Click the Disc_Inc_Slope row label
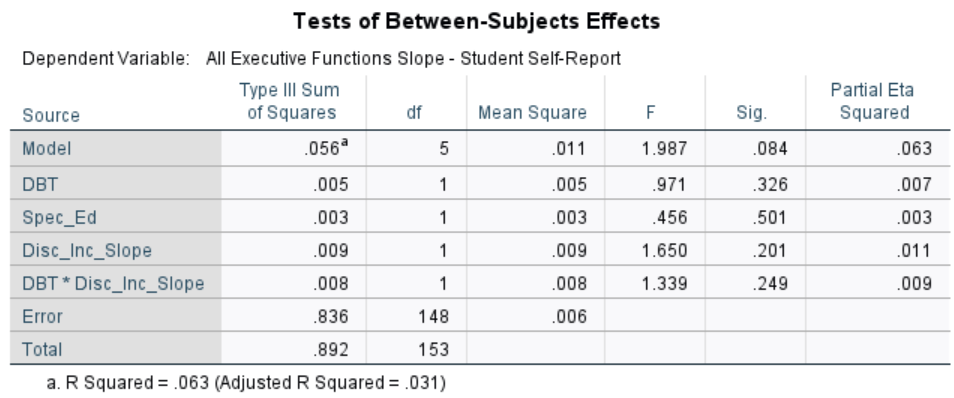The width and height of the screenshot is (954, 398). (87, 250)
